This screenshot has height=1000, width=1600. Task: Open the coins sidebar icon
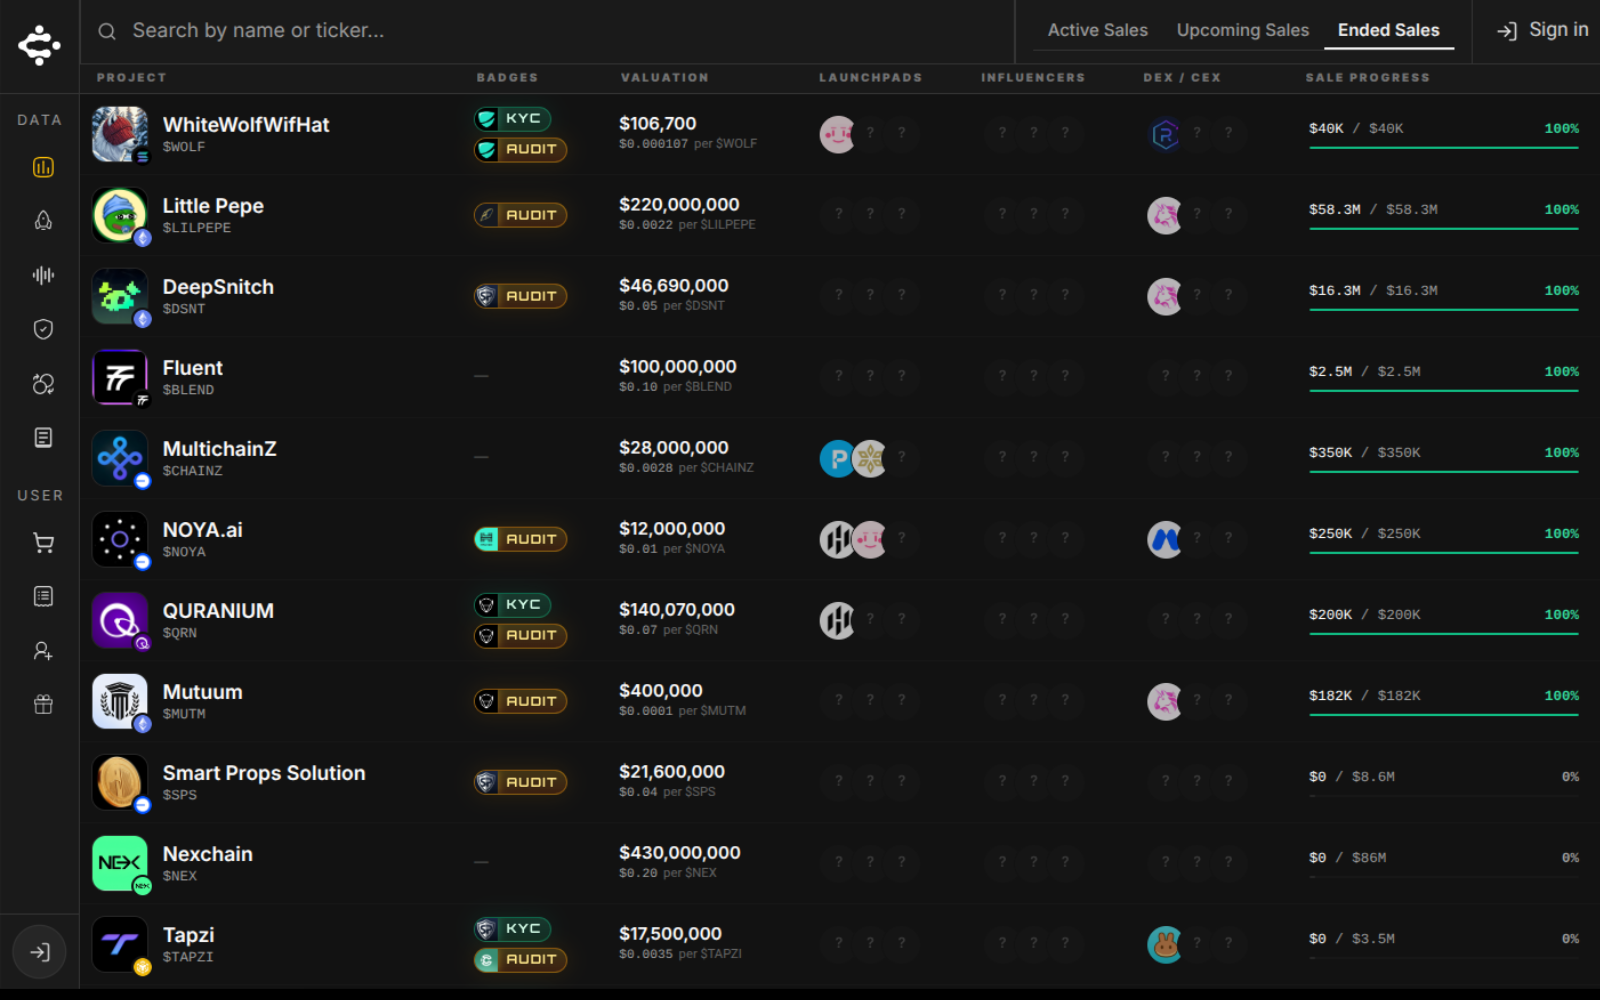pyautogui.click(x=43, y=384)
